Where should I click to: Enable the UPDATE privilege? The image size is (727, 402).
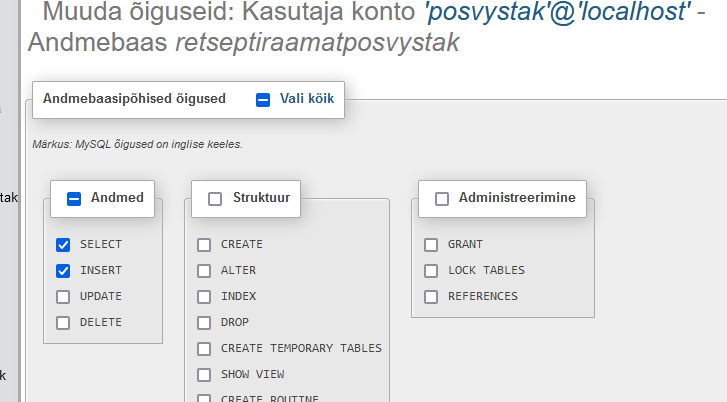(63, 296)
